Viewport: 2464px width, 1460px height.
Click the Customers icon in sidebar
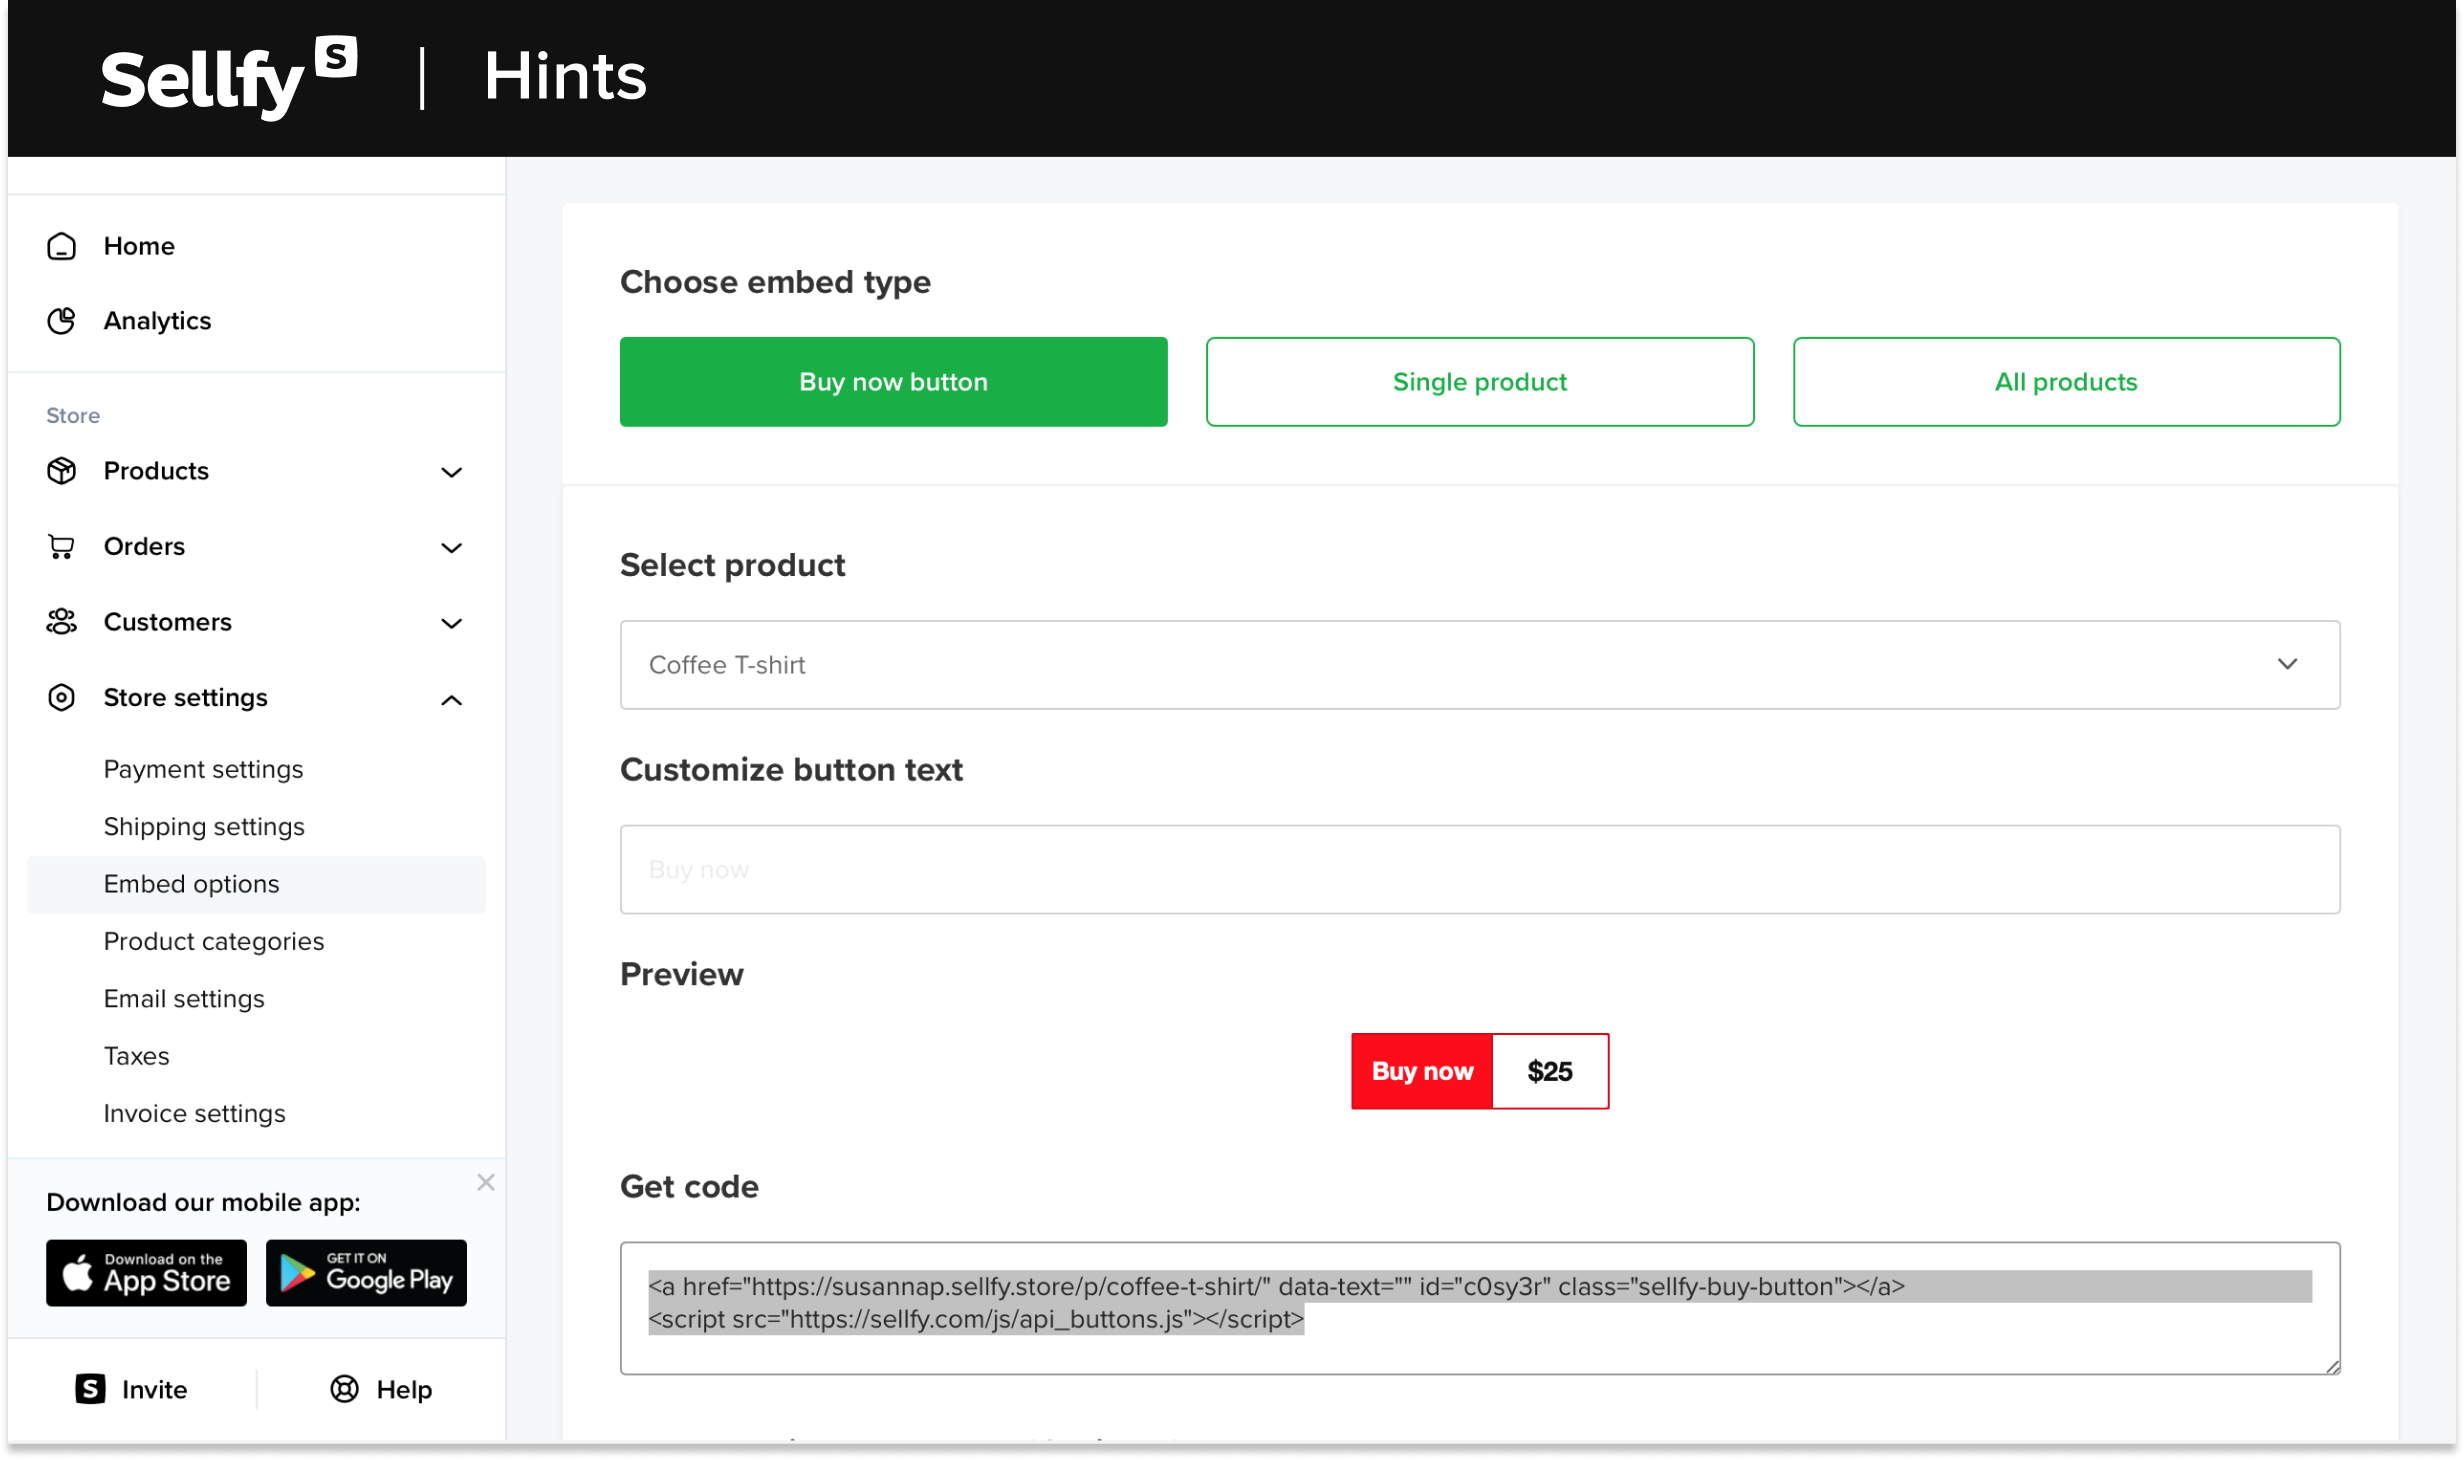coord(63,620)
